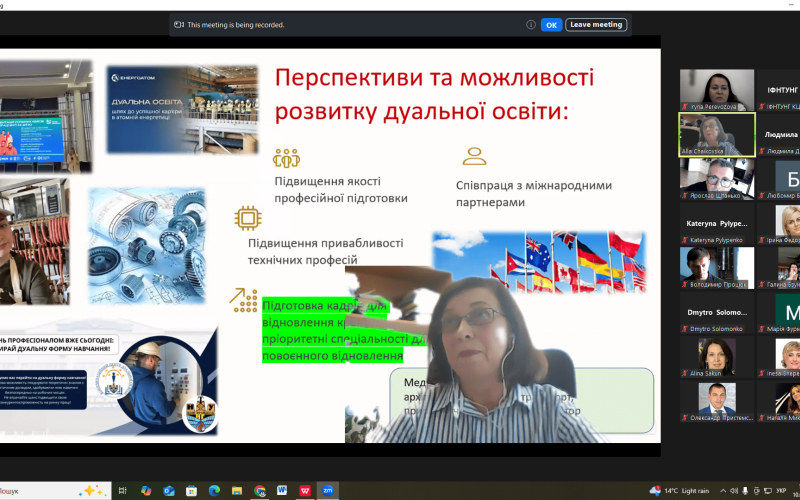Expand the hidden system tray icons chevron
The height and width of the screenshot is (500, 800).
[722, 491]
